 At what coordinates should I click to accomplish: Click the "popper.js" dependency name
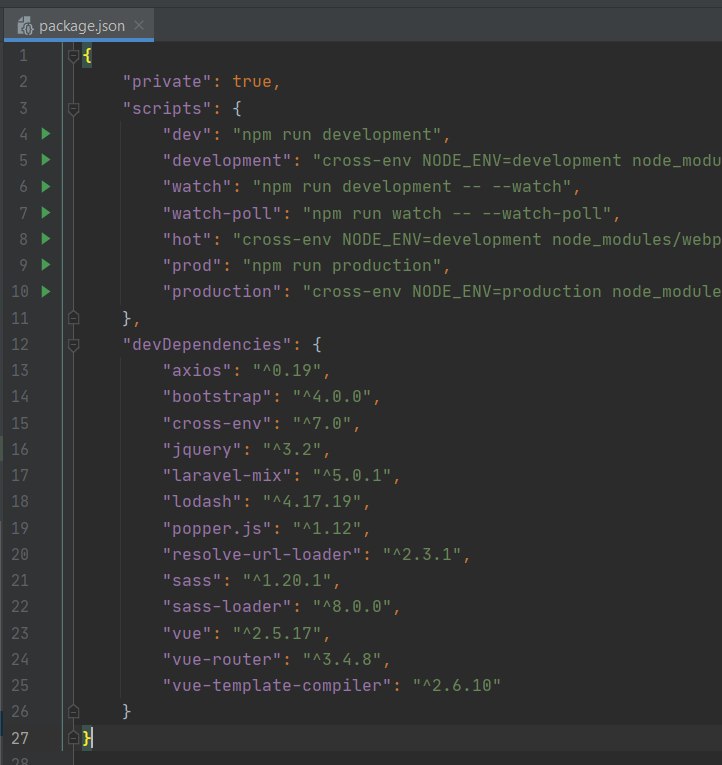pyautogui.click(x=217, y=528)
